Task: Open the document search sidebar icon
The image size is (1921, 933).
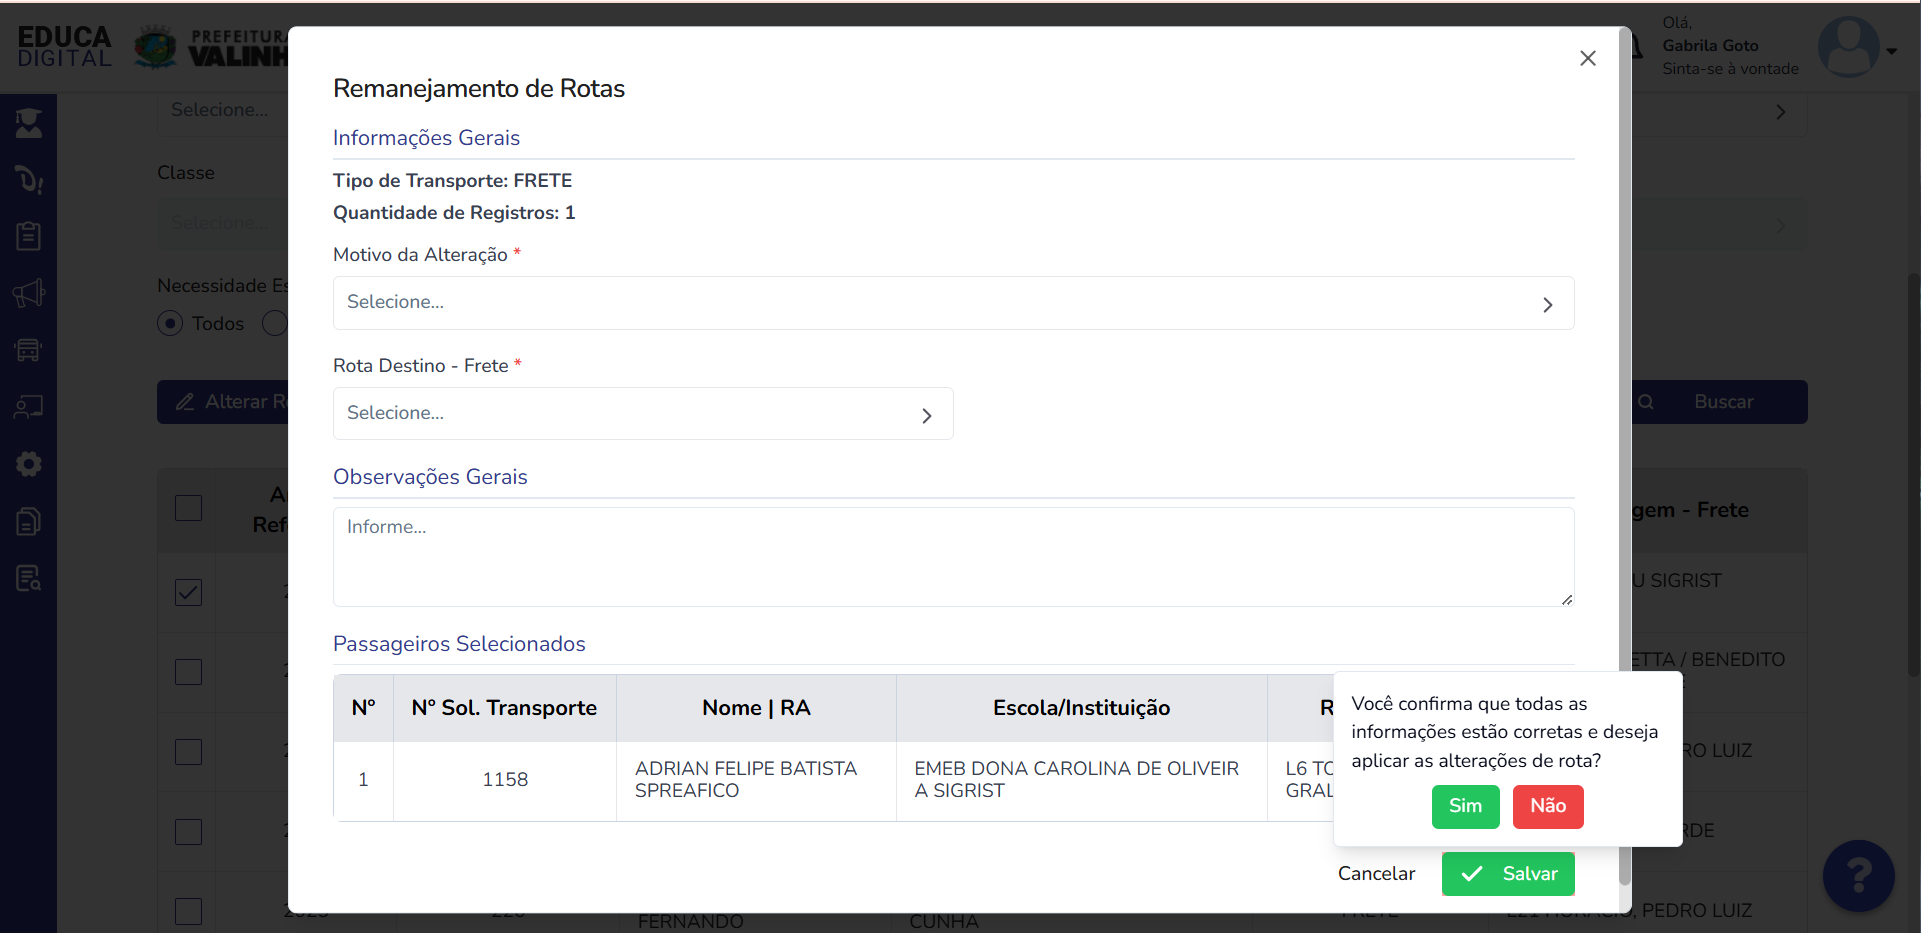Action: [x=28, y=578]
